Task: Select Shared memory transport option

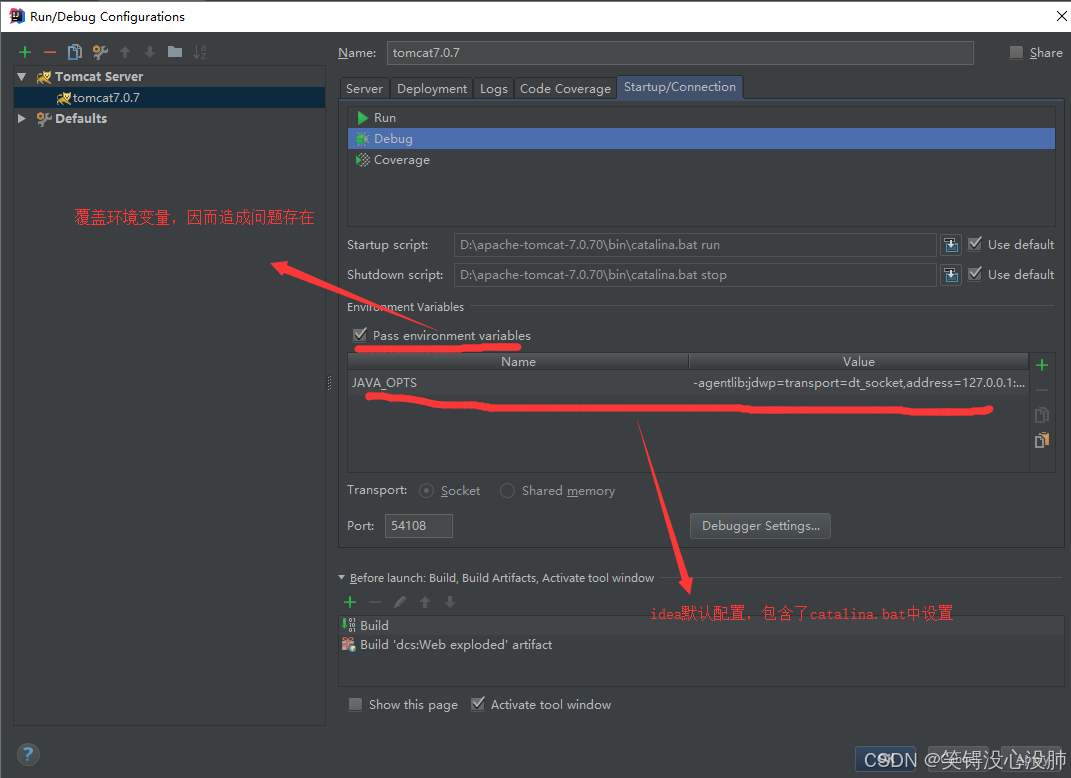Action: click(x=507, y=490)
